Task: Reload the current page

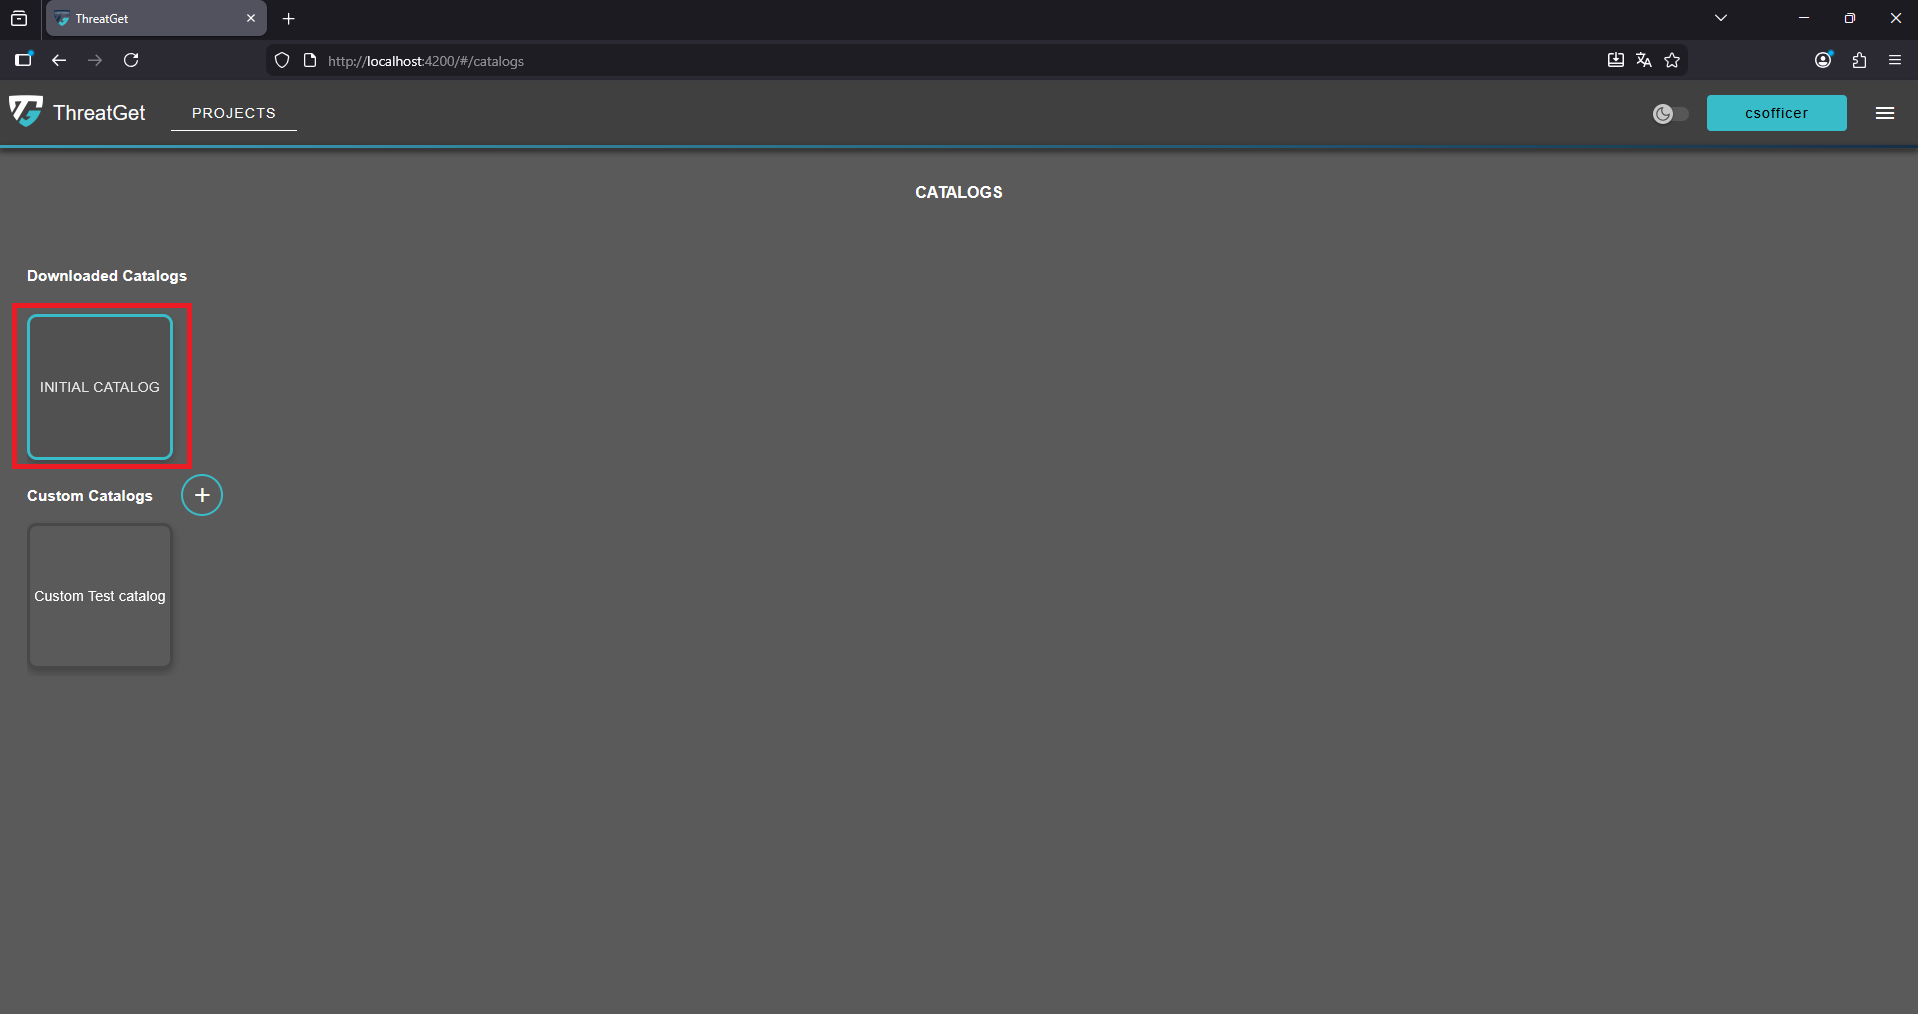Action: [x=131, y=60]
